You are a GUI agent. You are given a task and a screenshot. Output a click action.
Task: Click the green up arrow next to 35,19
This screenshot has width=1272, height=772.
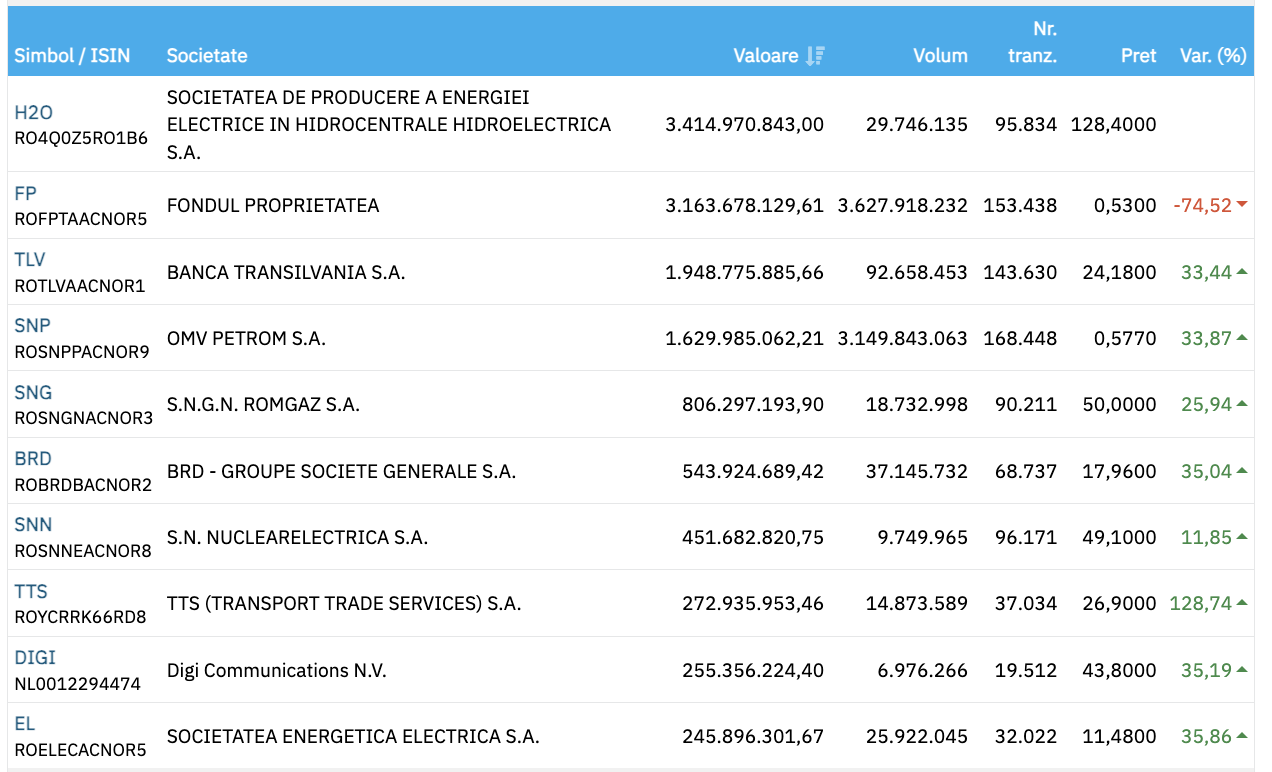click(x=1242, y=669)
